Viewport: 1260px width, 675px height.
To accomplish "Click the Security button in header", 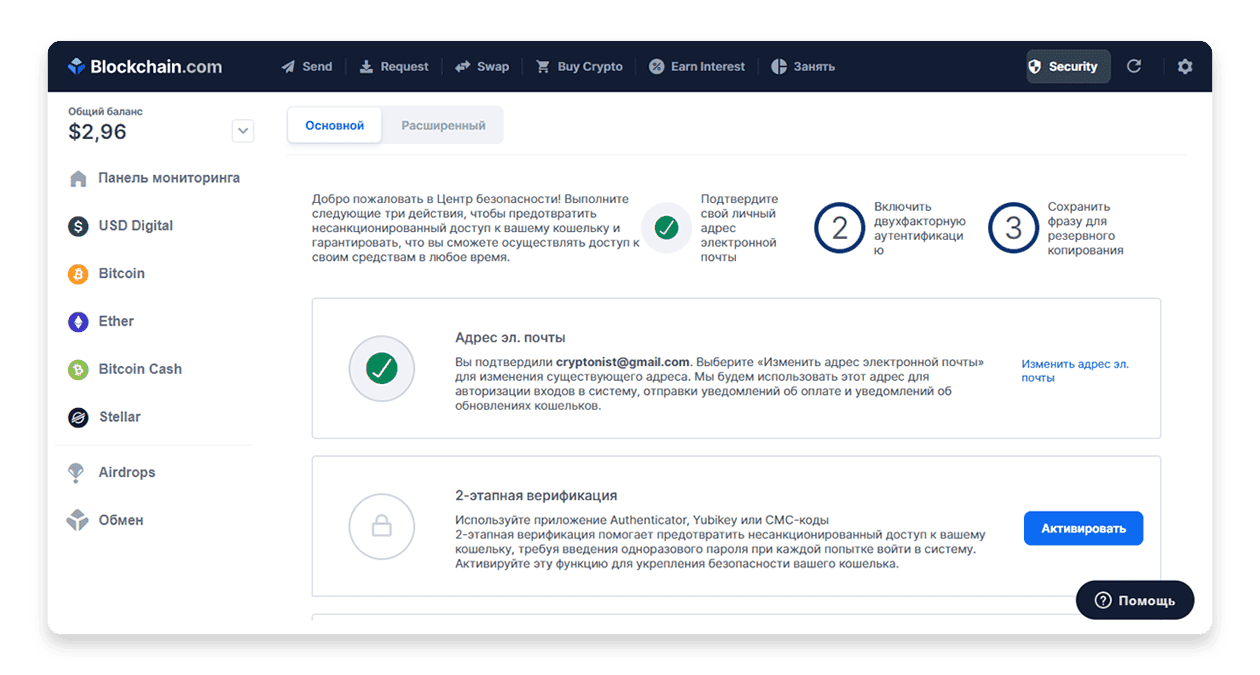I will [x=1068, y=67].
